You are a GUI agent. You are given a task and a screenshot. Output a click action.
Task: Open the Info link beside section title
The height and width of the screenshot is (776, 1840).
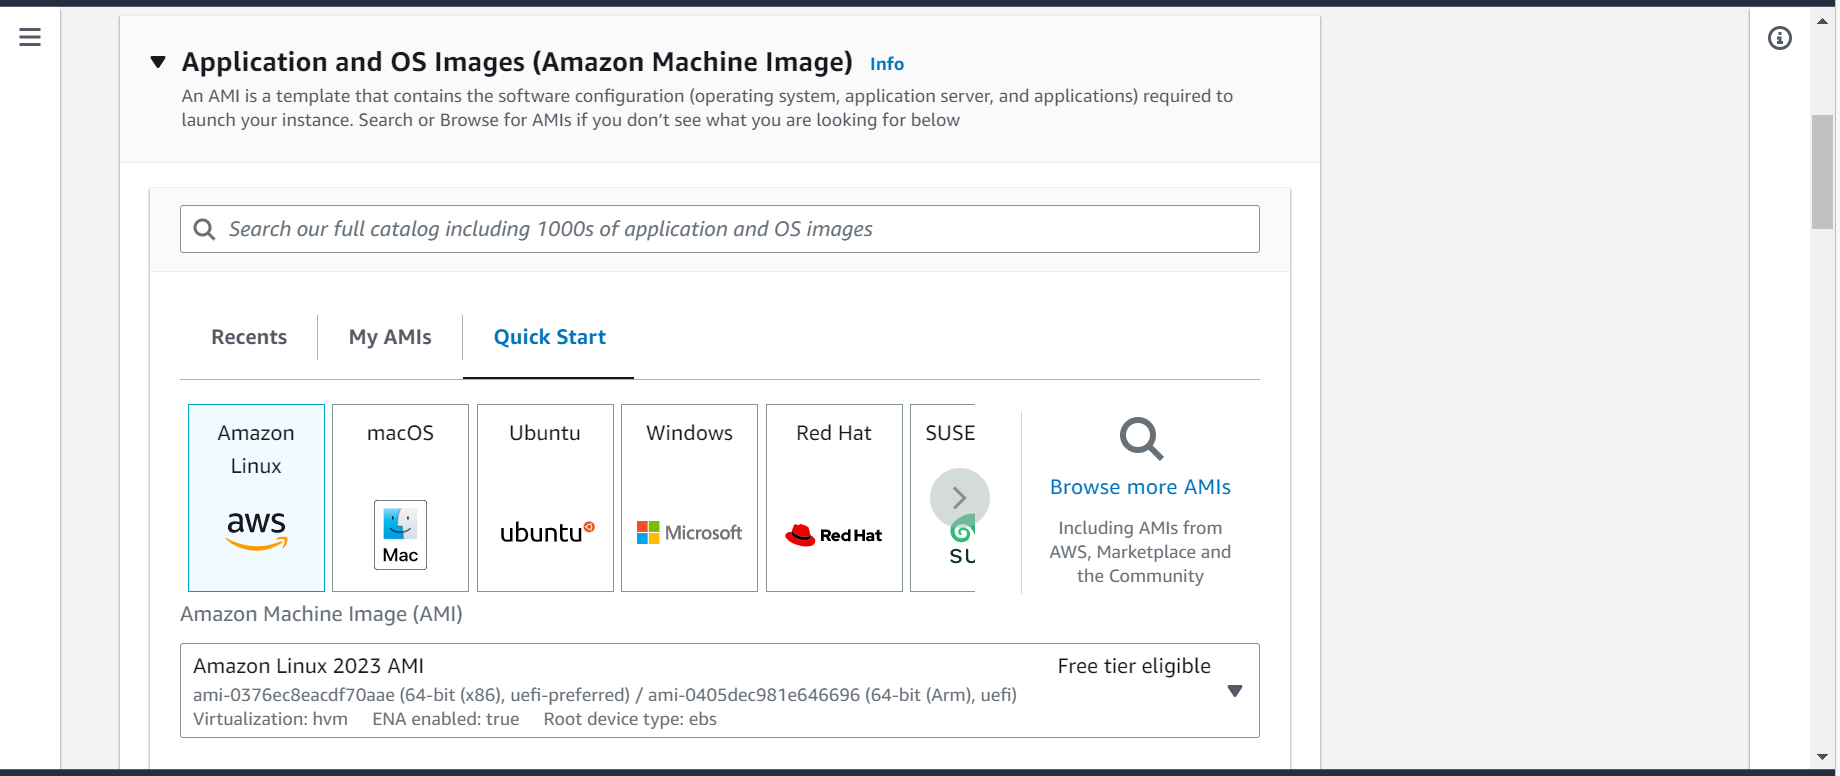coord(887,64)
